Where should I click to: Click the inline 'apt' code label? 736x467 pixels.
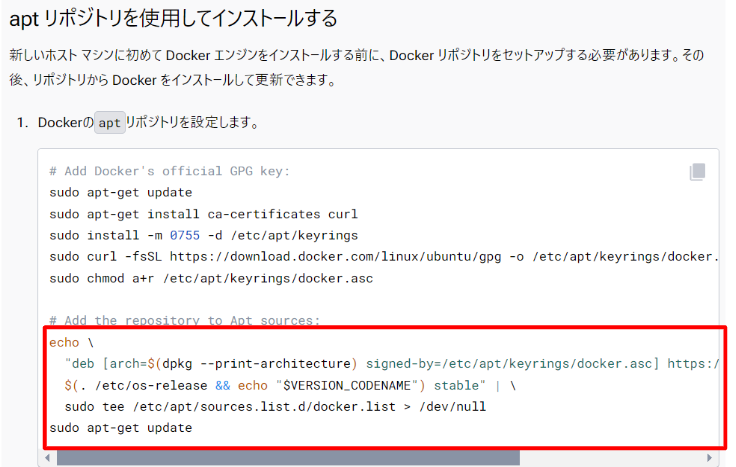pos(110,123)
